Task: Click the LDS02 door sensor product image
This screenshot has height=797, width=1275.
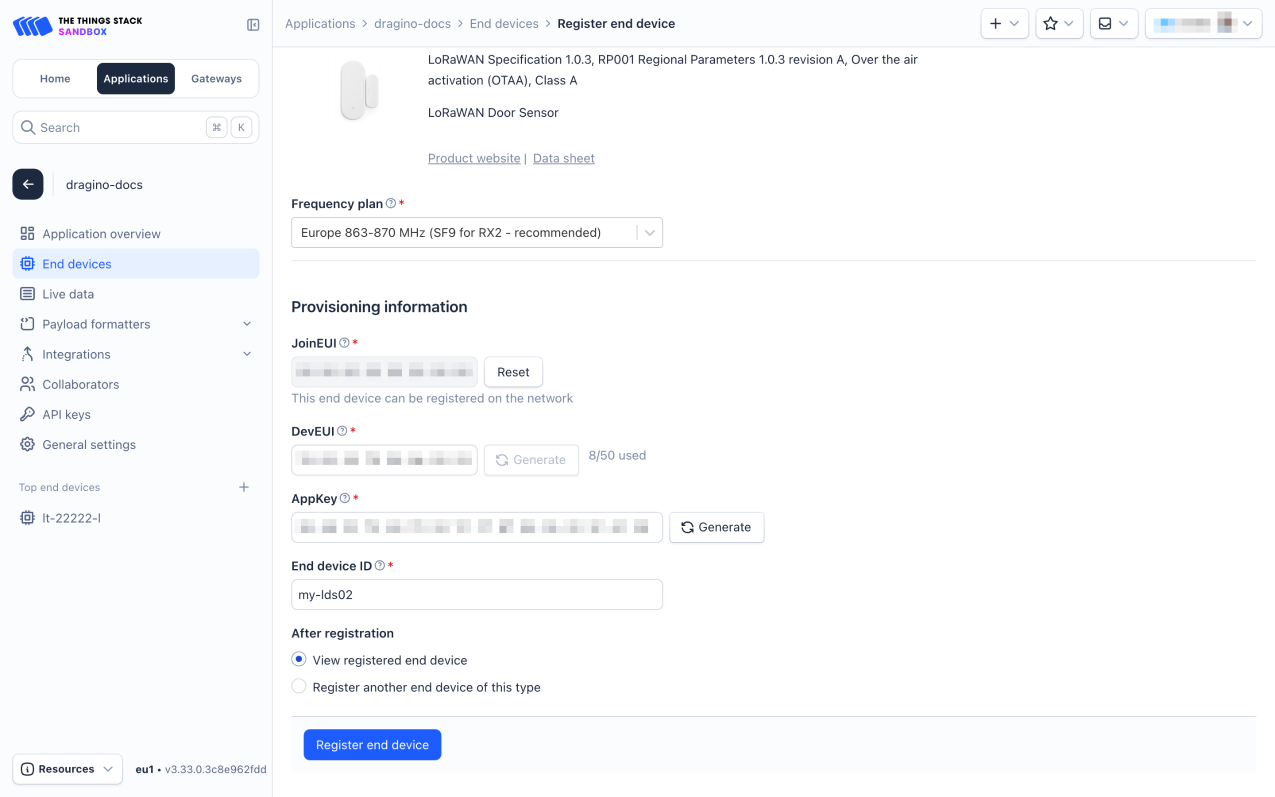Action: tap(358, 90)
